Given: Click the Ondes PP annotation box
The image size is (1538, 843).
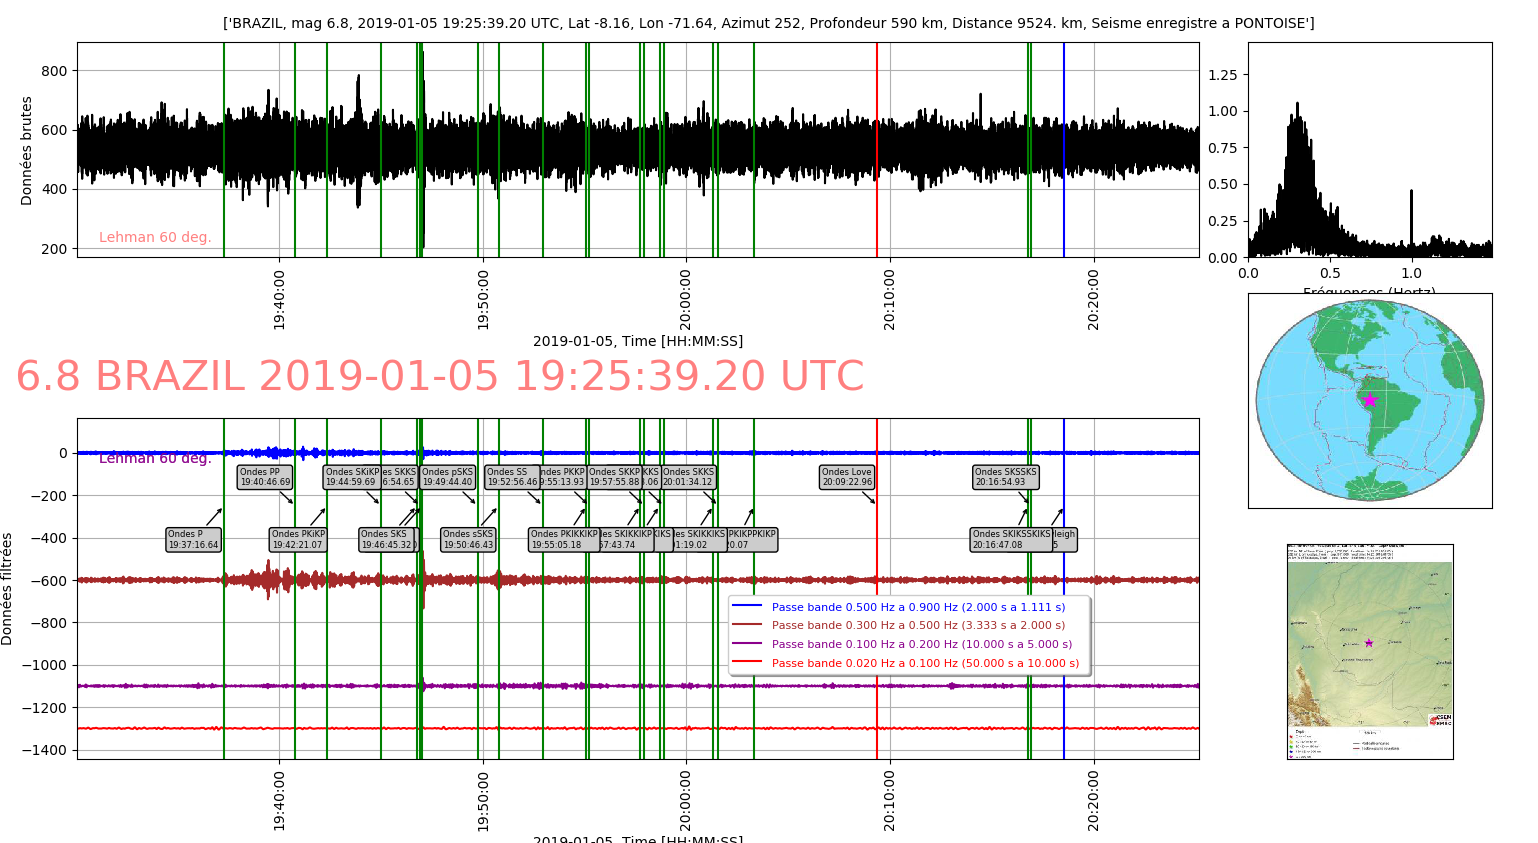Looking at the screenshot, I should (265, 477).
